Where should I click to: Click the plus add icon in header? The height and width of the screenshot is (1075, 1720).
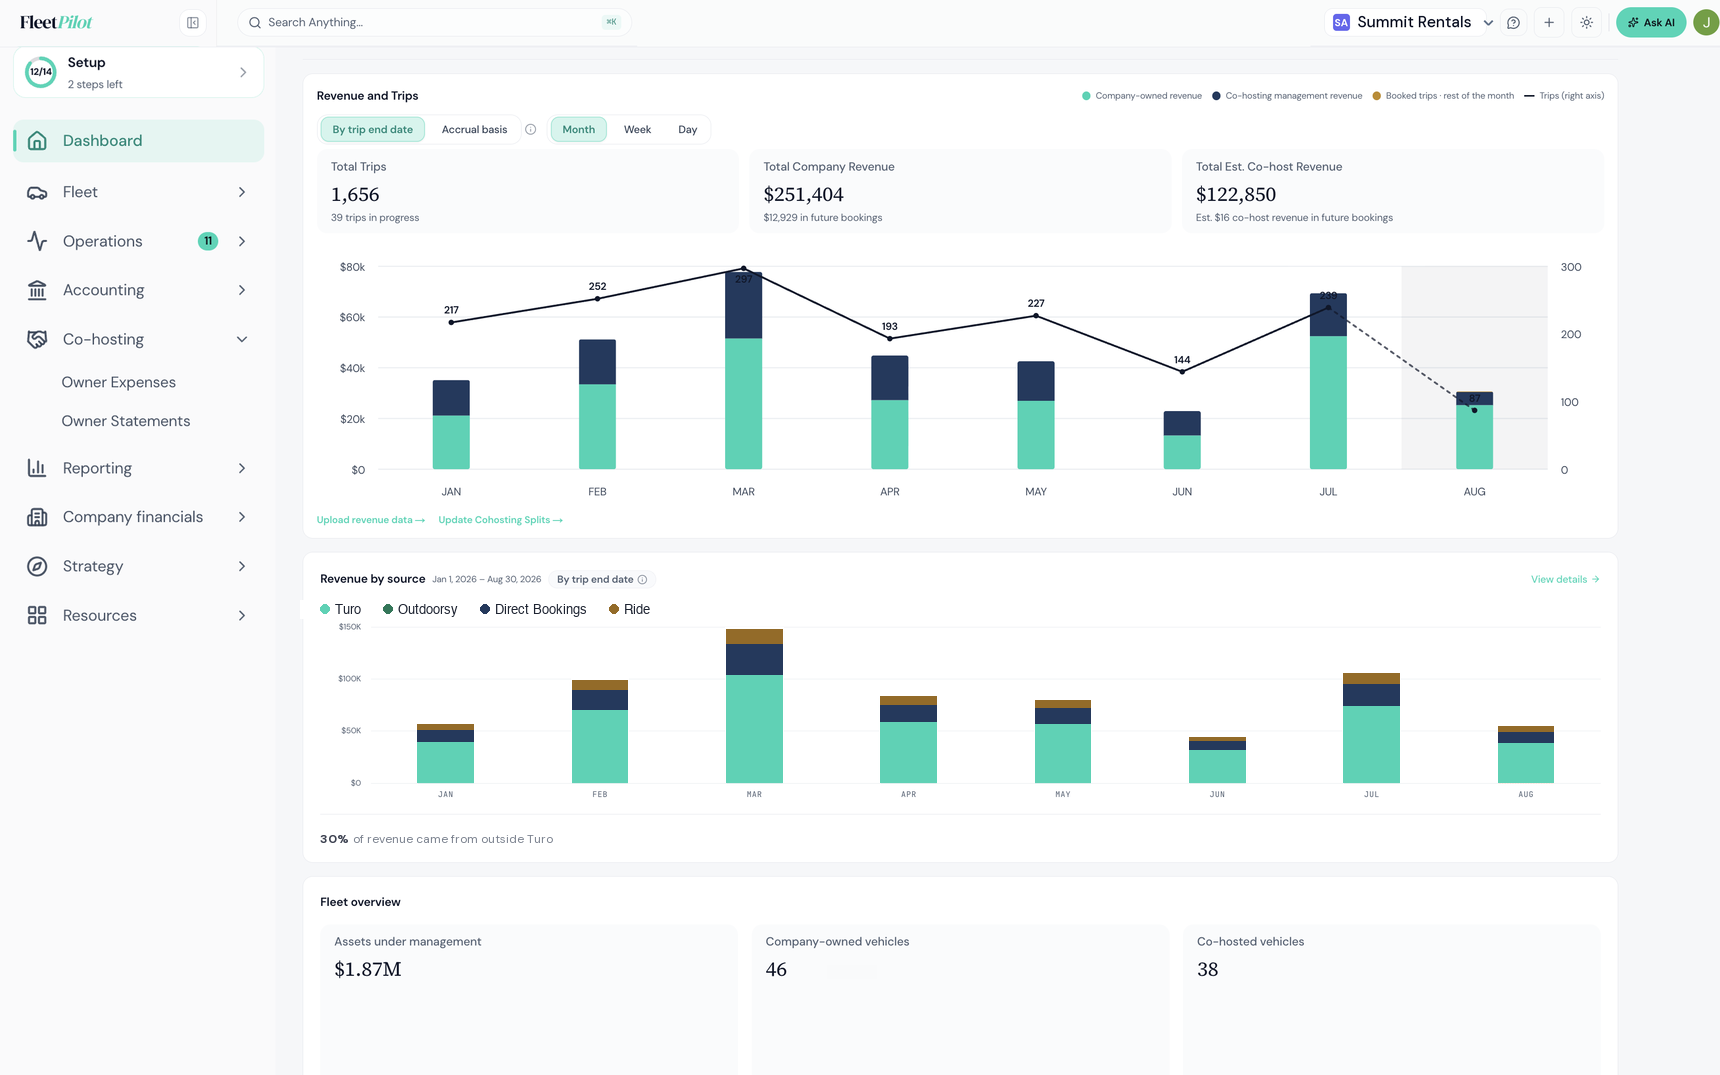pos(1549,22)
